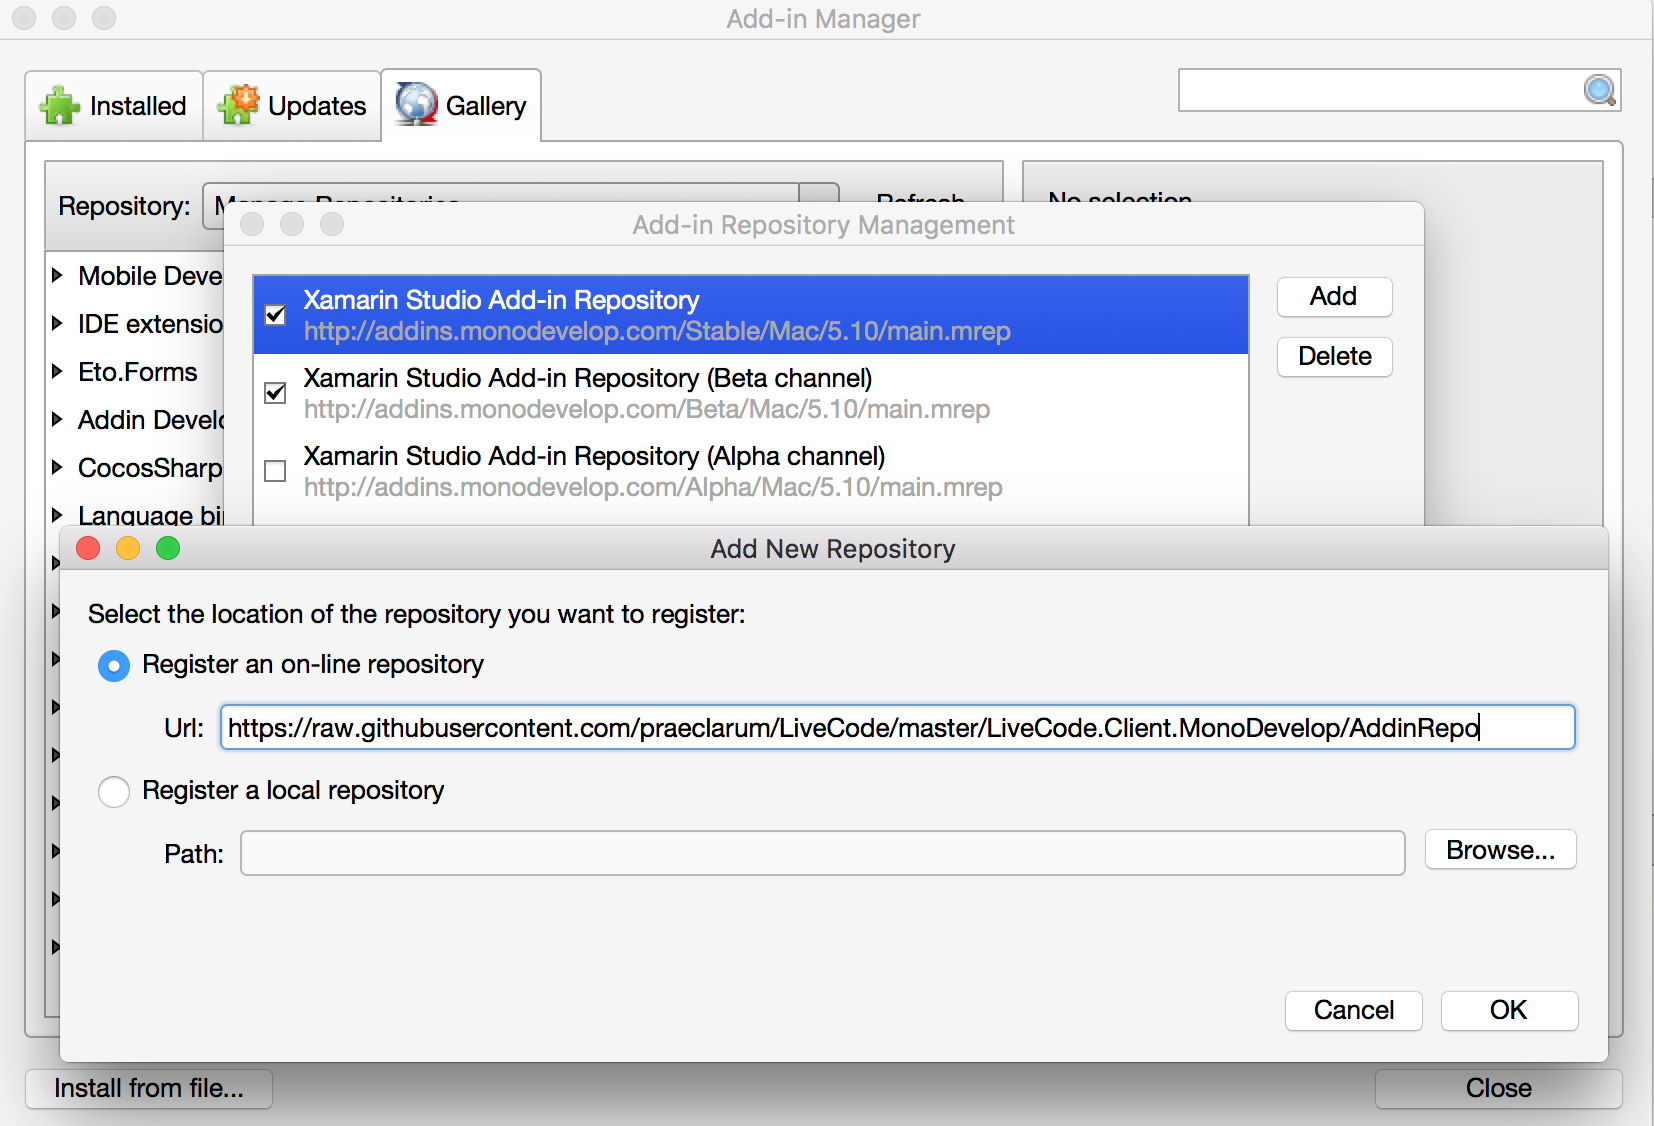Click Delete in Repository Management
This screenshot has height=1126, width=1654.
[x=1334, y=357]
